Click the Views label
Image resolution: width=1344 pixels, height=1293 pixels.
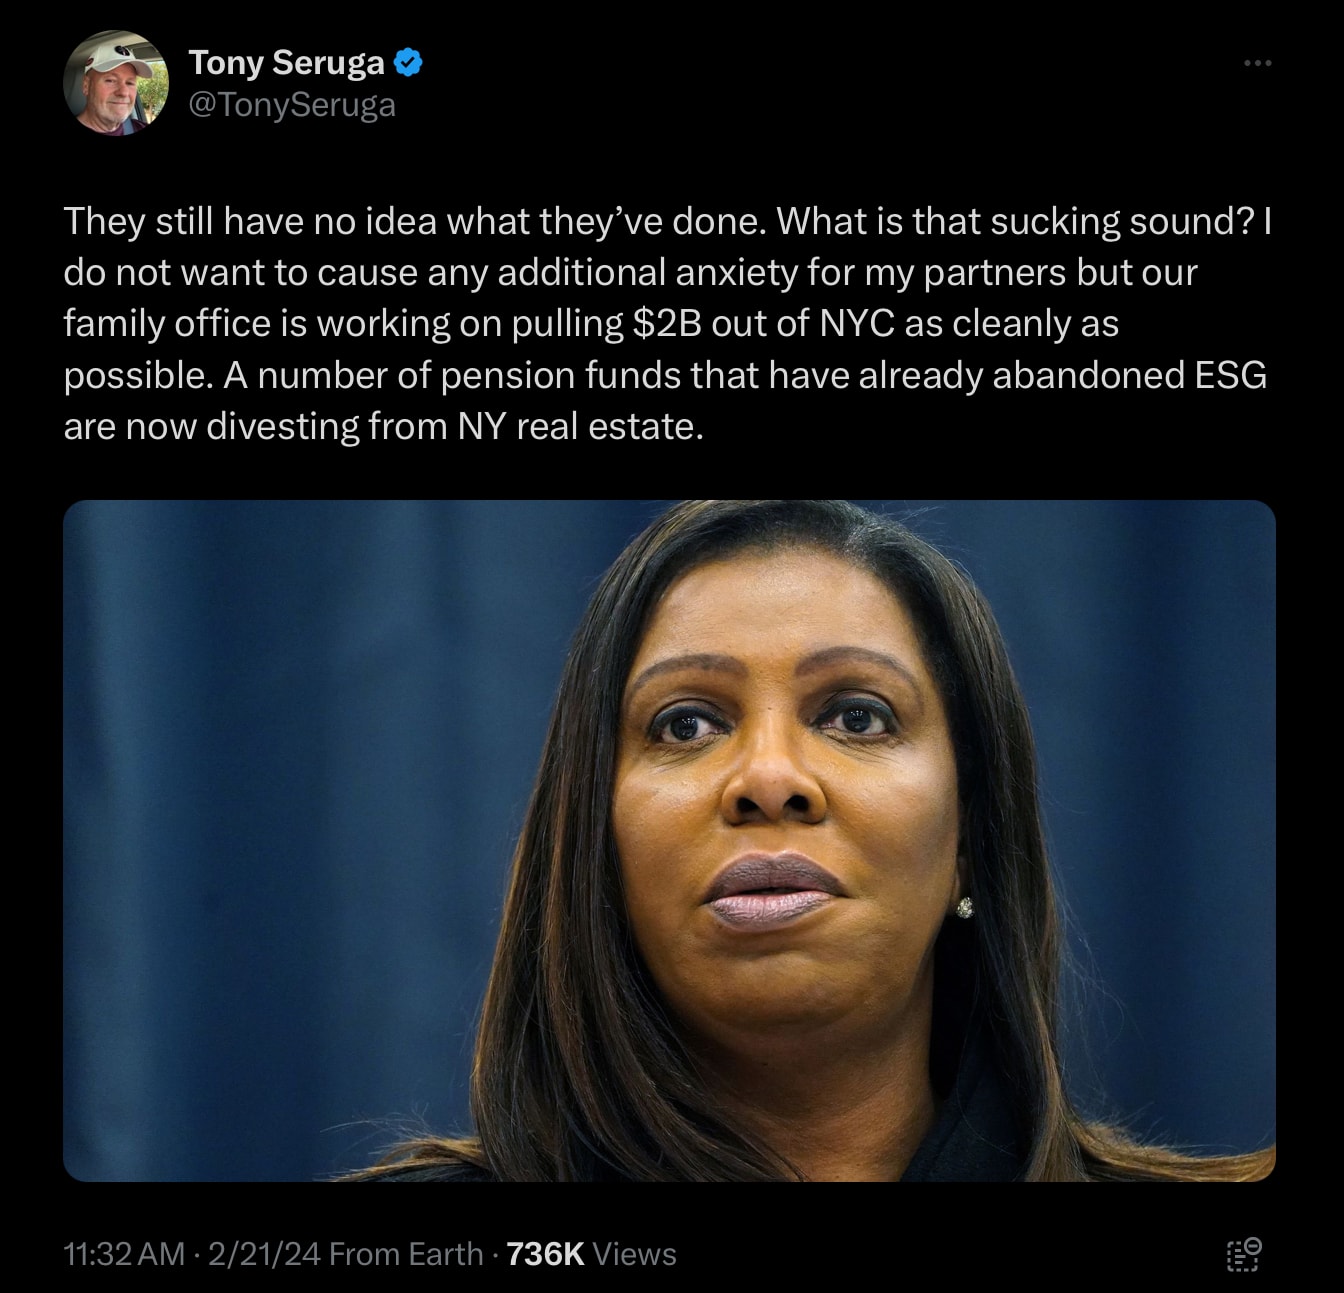tap(634, 1254)
